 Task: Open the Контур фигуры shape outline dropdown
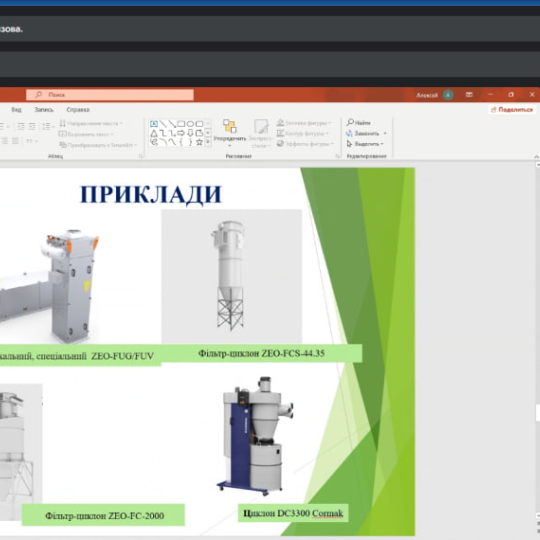(x=302, y=133)
